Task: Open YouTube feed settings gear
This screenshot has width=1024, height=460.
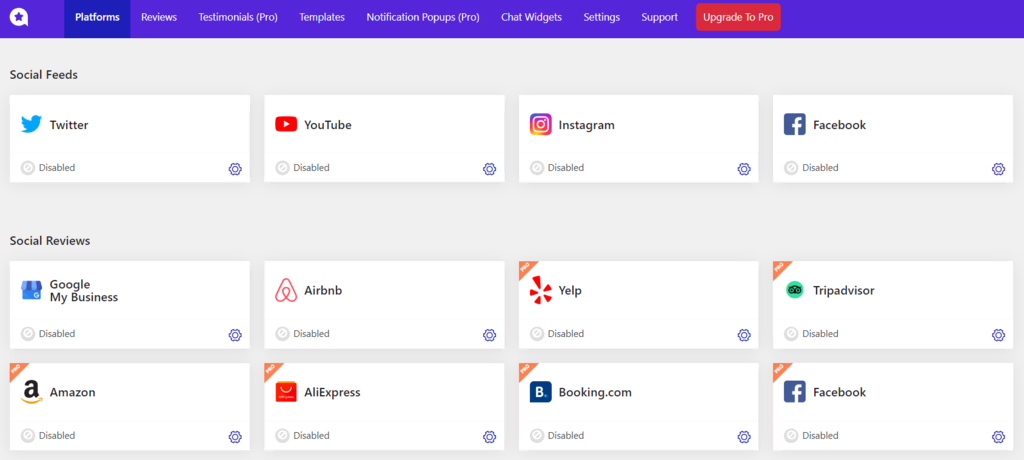Action: click(489, 169)
